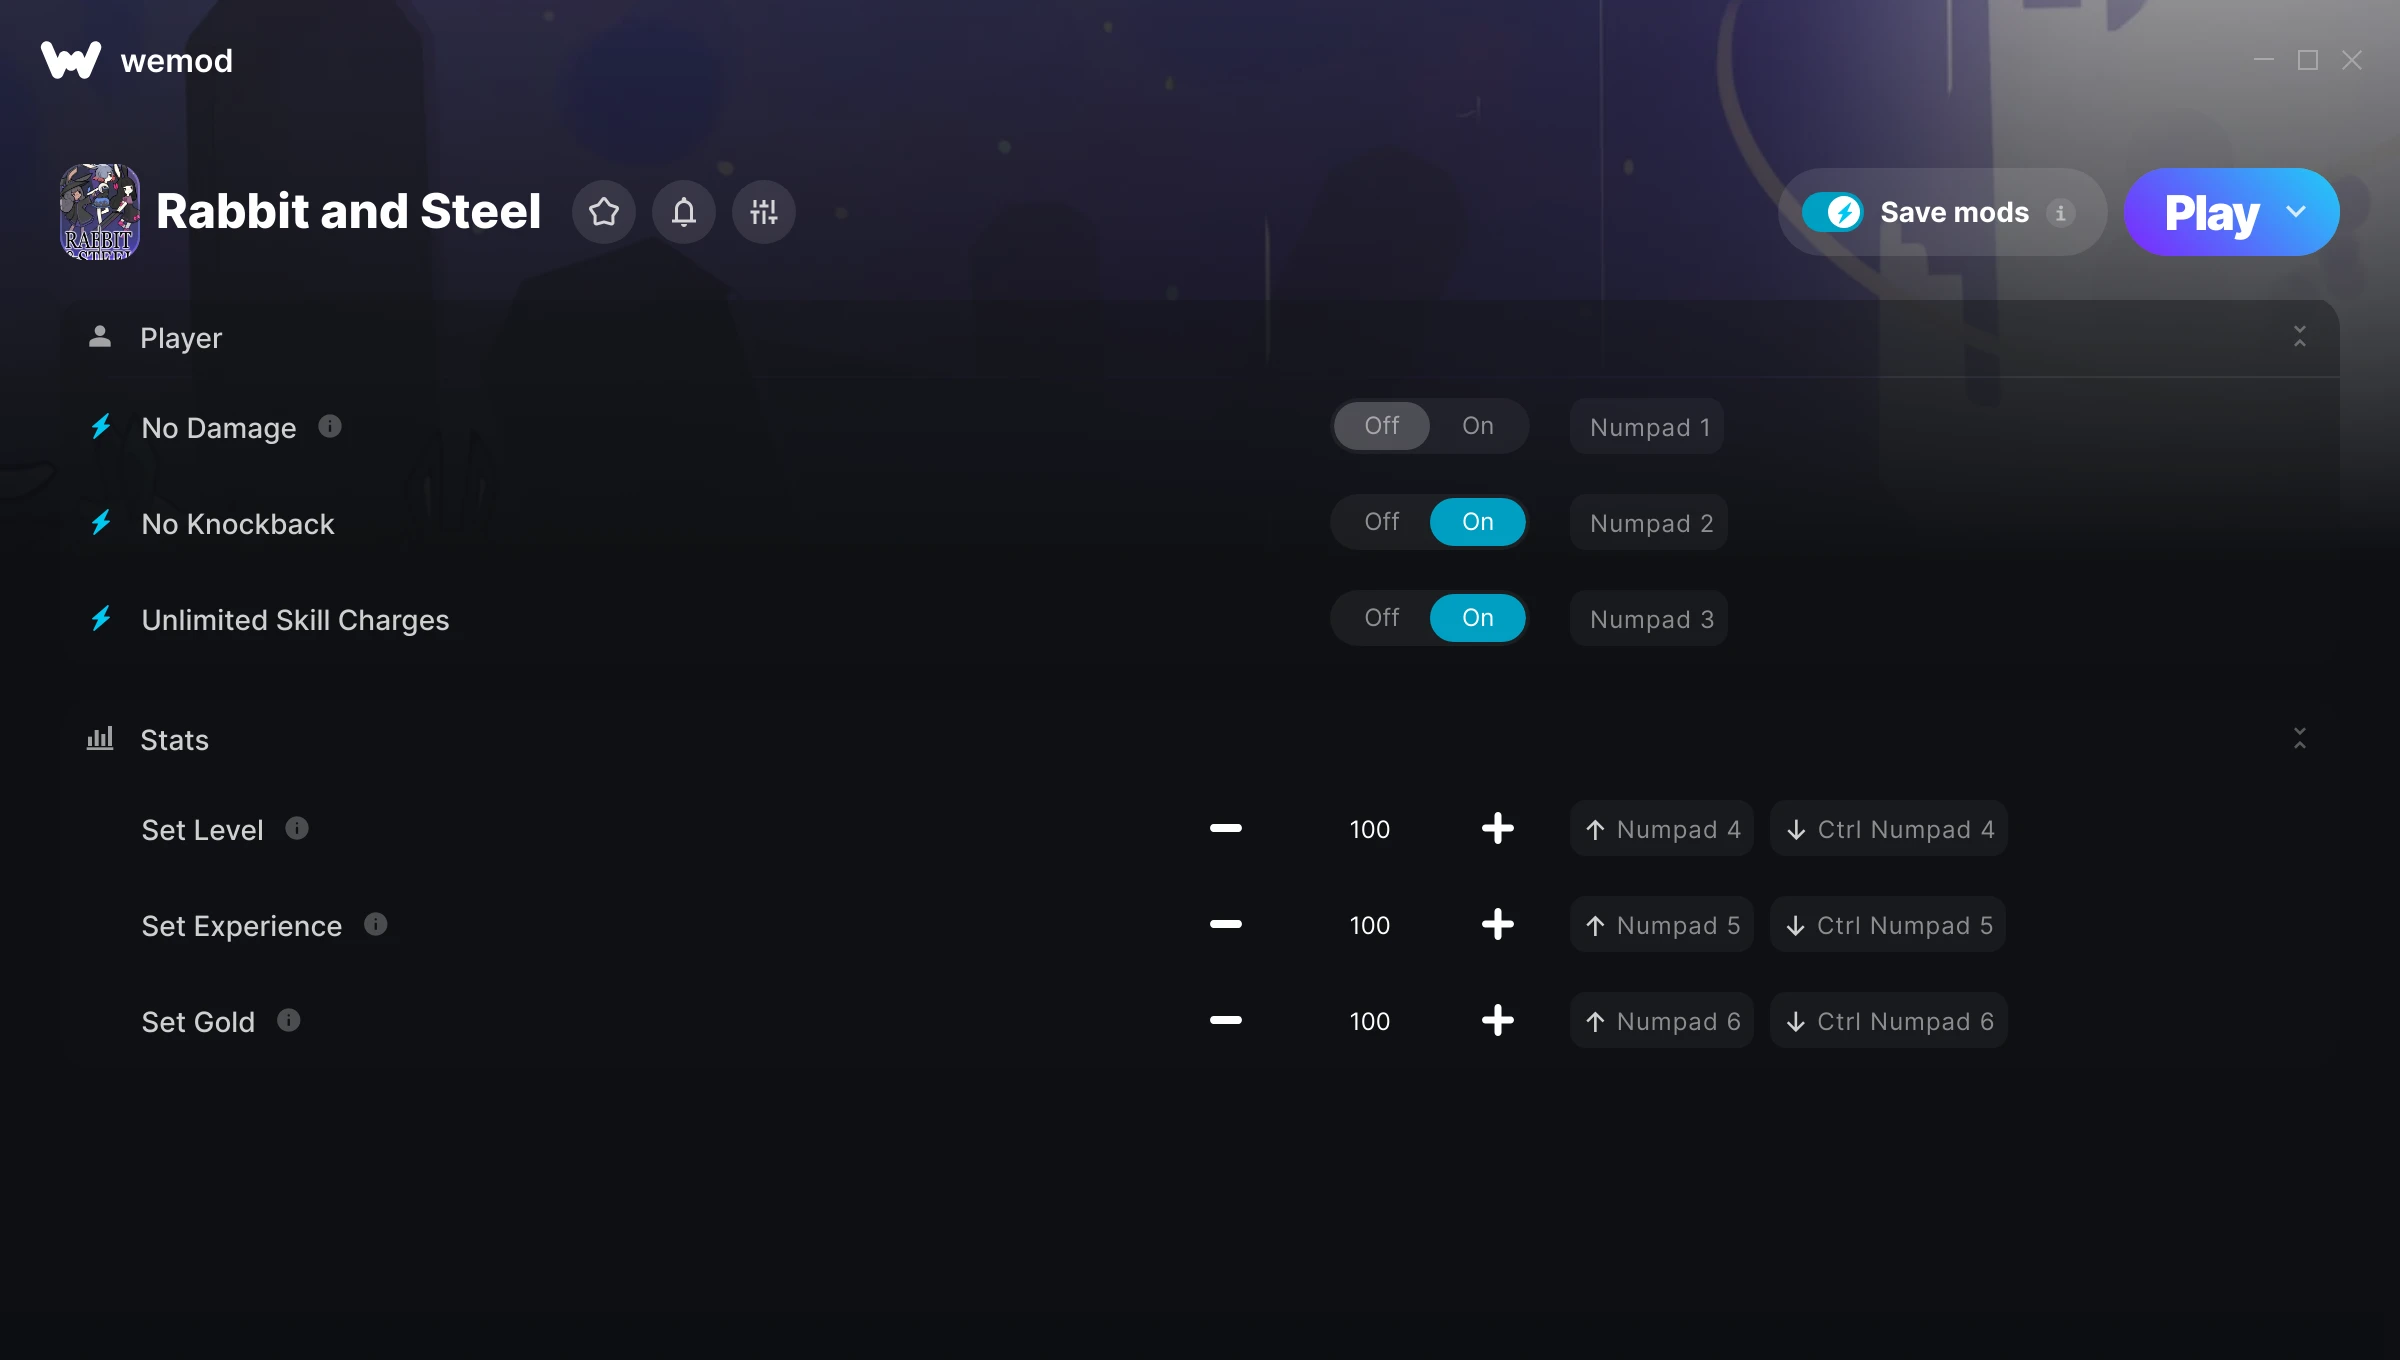Open the Play button dropdown arrow
The height and width of the screenshot is (1360, 2400).
tap(2296, 212)
